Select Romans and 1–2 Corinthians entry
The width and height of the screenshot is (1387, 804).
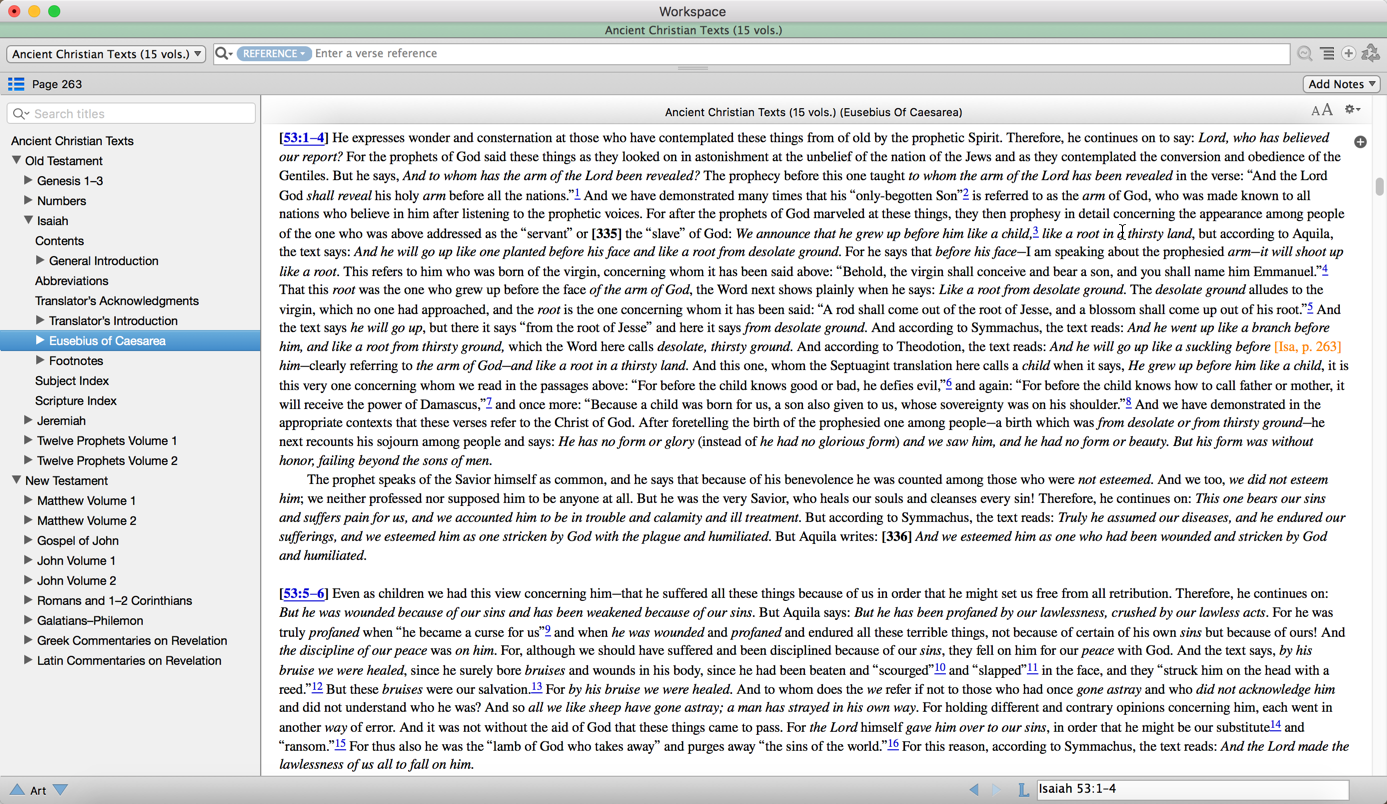tap(114, 601)
